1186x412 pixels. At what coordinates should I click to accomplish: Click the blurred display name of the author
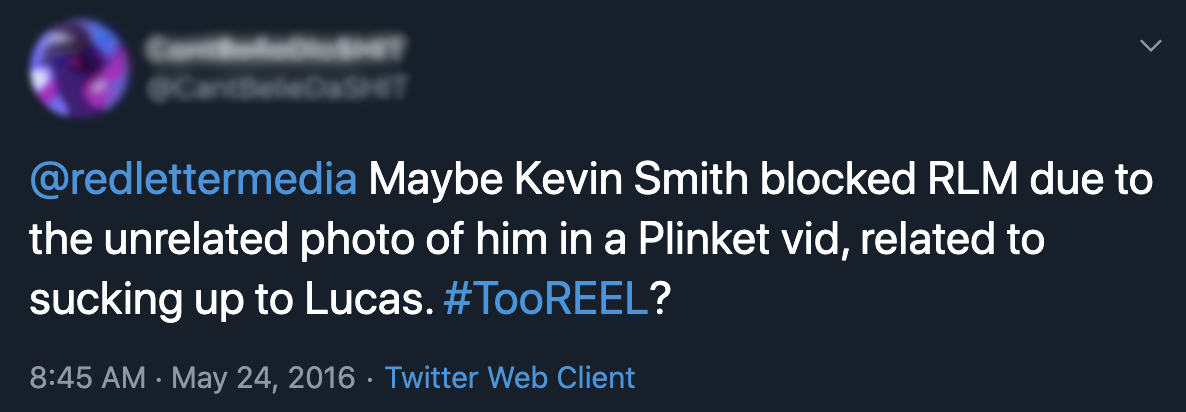[x=275, y=50]
